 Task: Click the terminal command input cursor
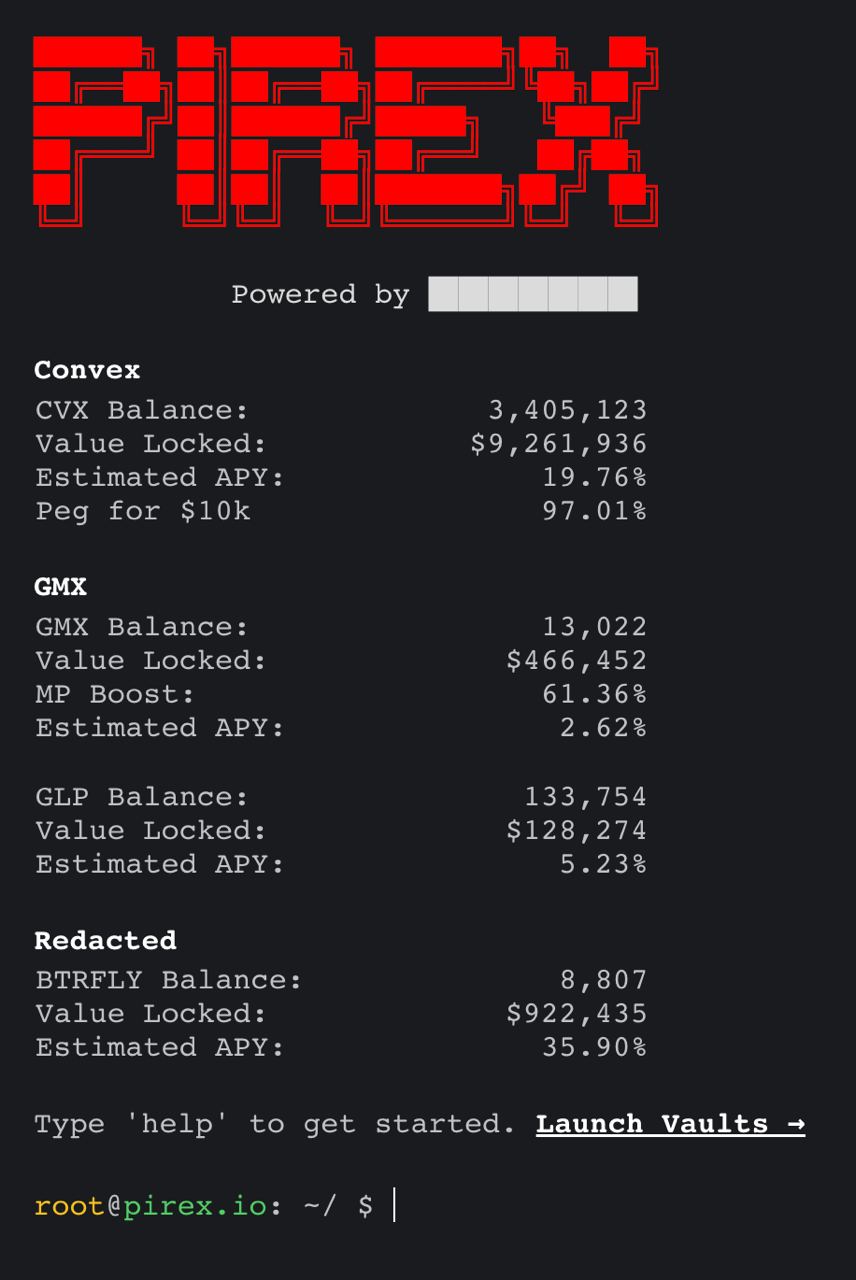(395, 1206)
